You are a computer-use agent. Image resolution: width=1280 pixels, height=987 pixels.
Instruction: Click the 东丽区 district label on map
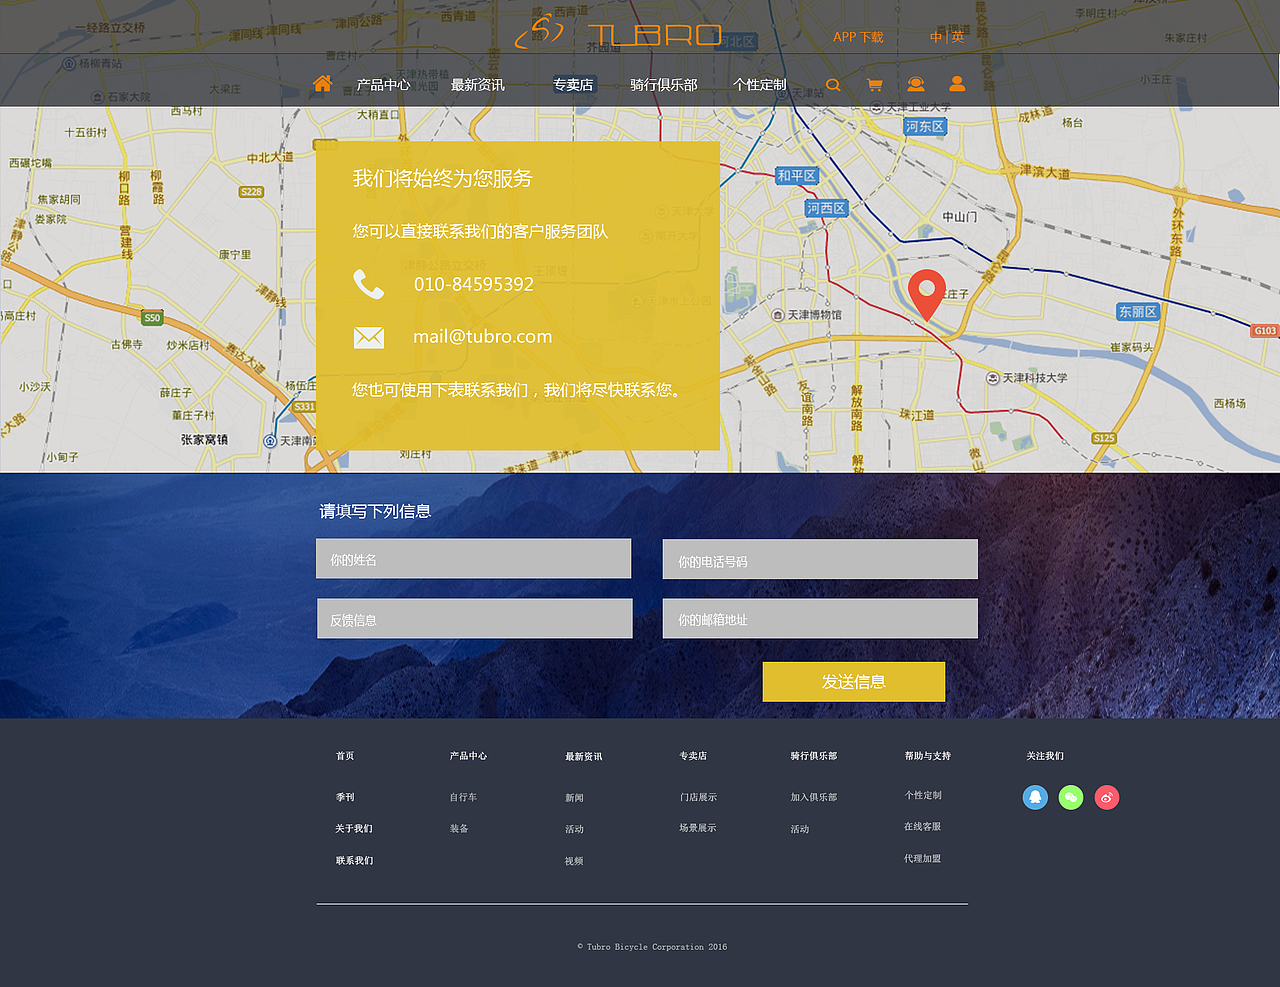pyautogui.click(x=1138, y=312)
